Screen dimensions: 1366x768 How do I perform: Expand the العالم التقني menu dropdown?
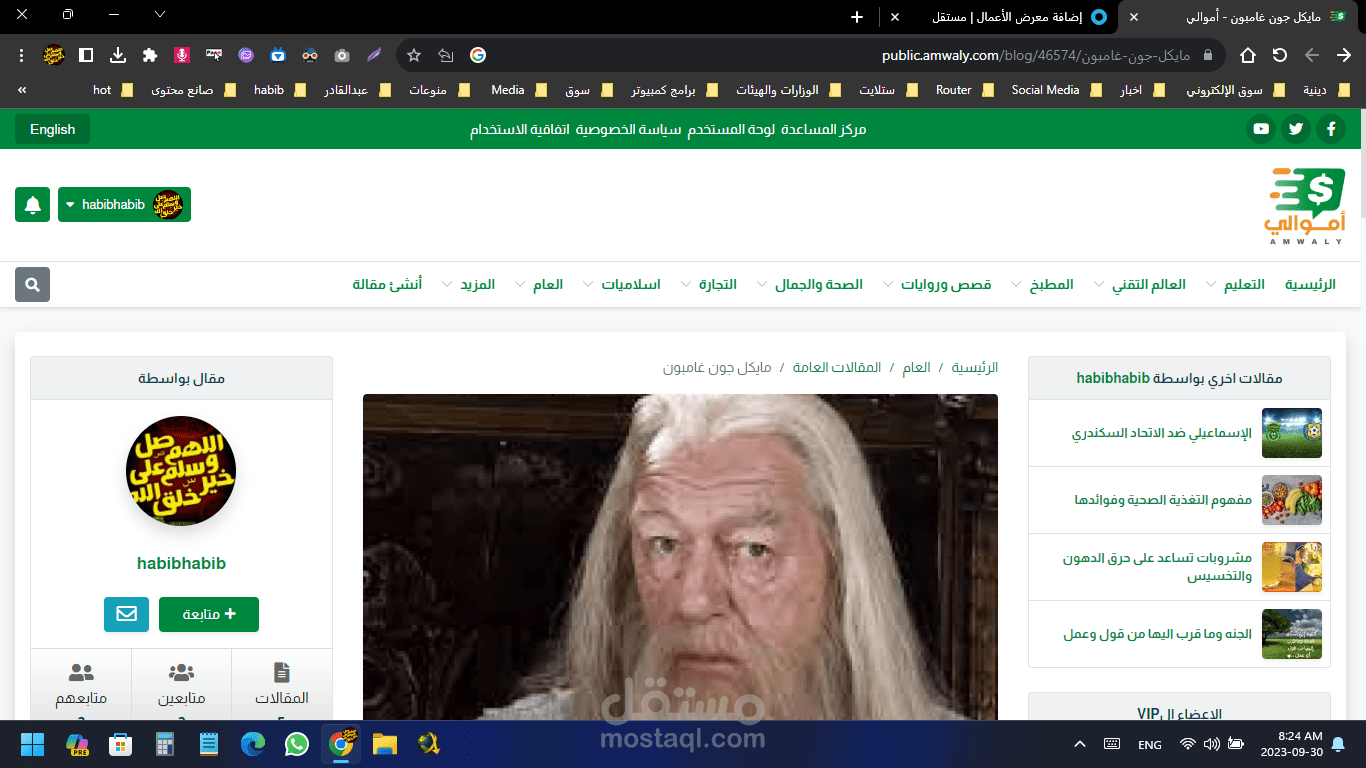[x=1100, y=285]
